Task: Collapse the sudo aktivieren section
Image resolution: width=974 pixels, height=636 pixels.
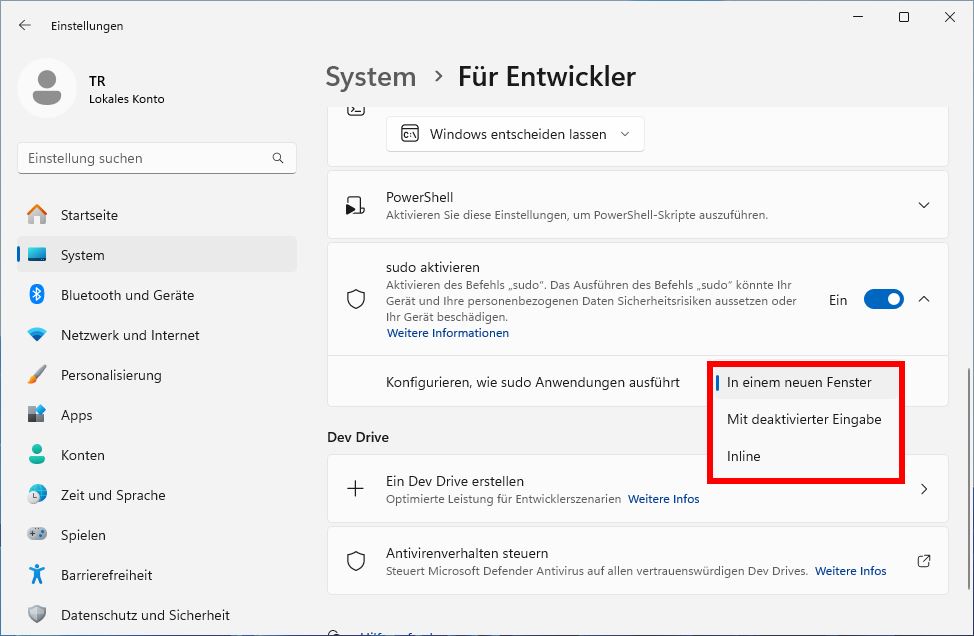Action: [924, 299]
